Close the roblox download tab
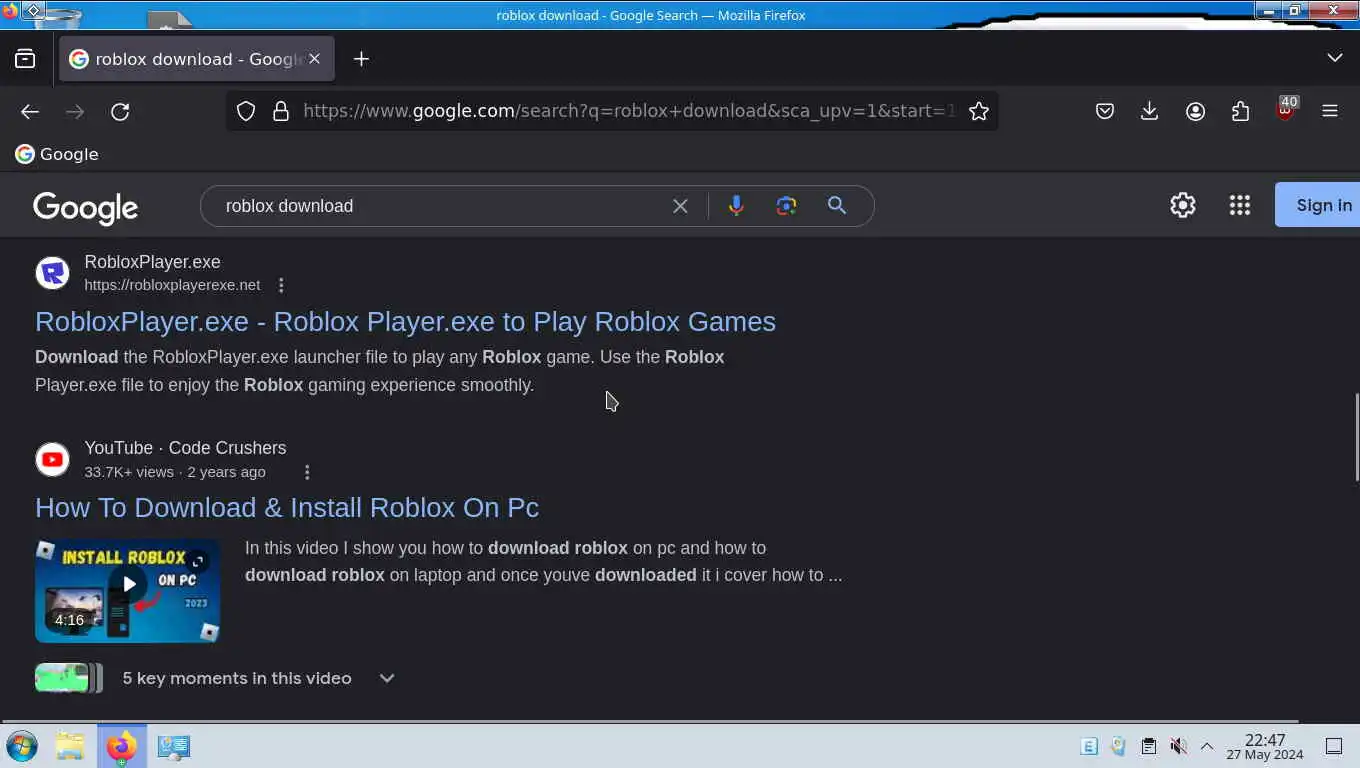Viewport: 1360px width, 768px height. (314, 59)
